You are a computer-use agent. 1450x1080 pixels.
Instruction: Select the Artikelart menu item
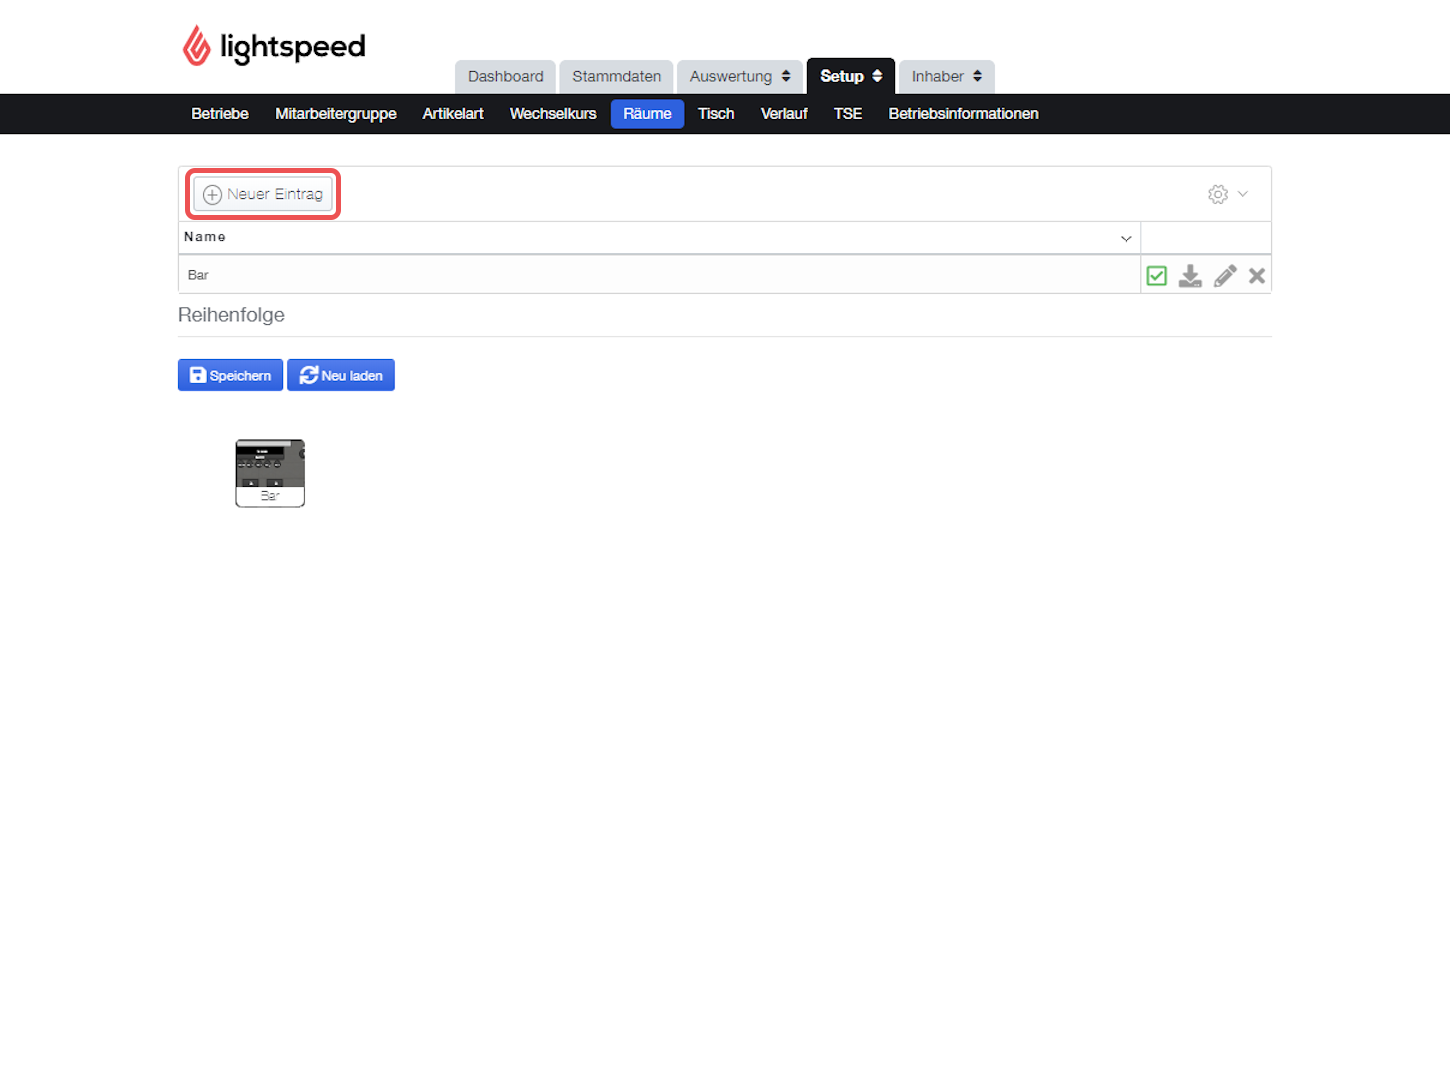pyautogui.click(x=453, y=114)
